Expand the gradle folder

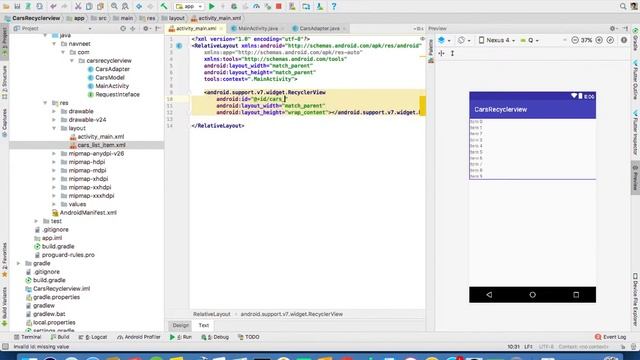[x=18, y=263]
